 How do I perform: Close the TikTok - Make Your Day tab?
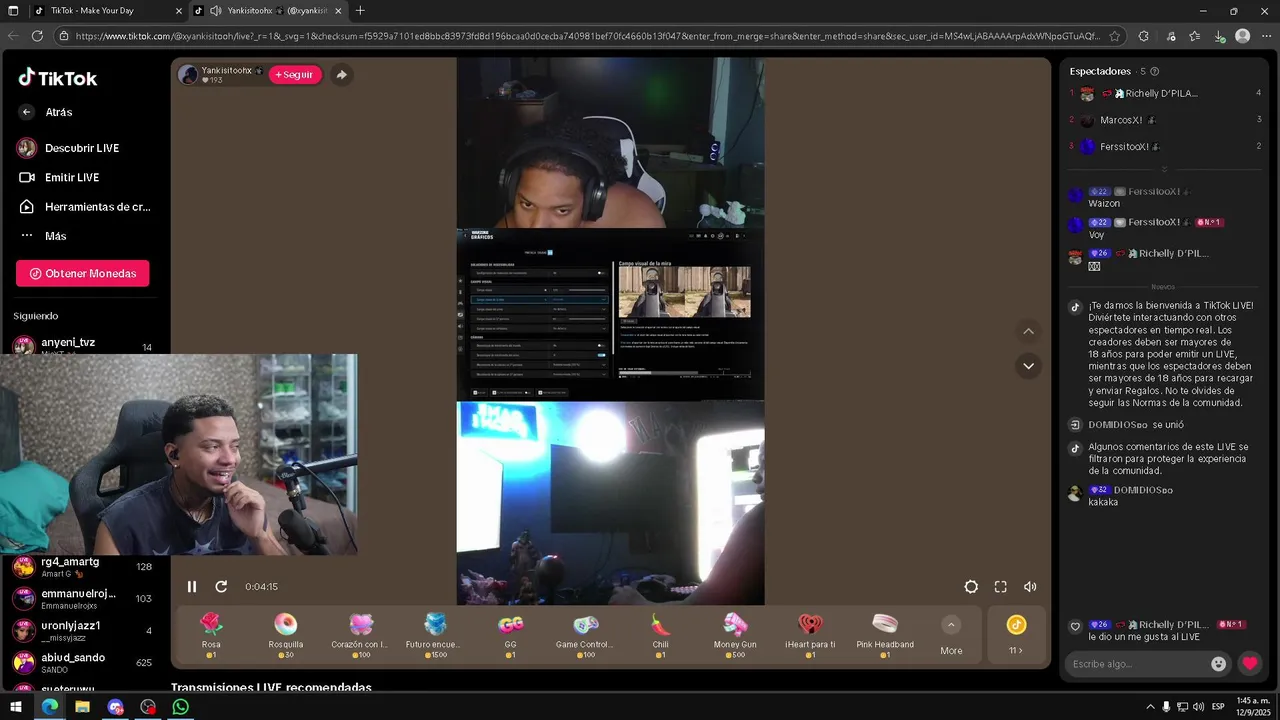click(179, 11)
